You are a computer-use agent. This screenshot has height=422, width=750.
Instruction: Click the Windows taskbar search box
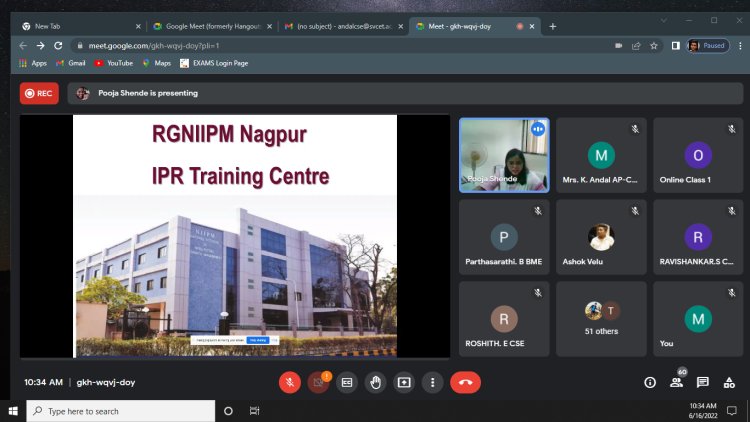tap(121, 411)
